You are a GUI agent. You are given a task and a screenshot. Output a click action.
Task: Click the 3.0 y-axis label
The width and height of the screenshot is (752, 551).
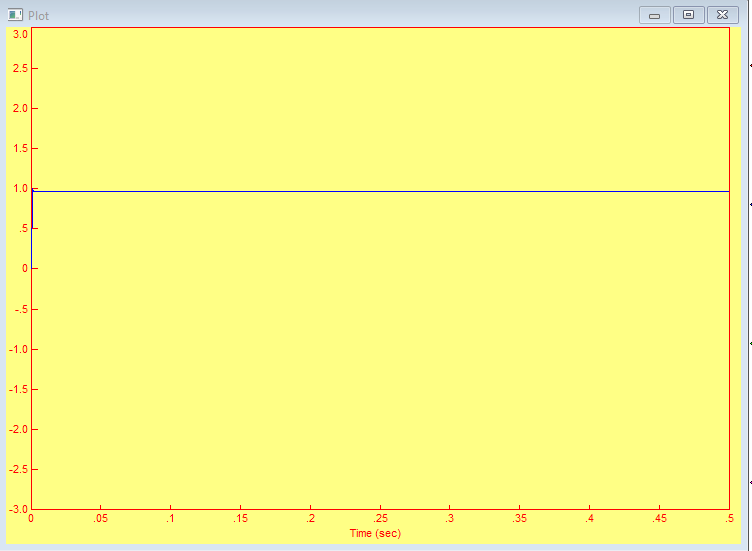click(x=21, y=34)
